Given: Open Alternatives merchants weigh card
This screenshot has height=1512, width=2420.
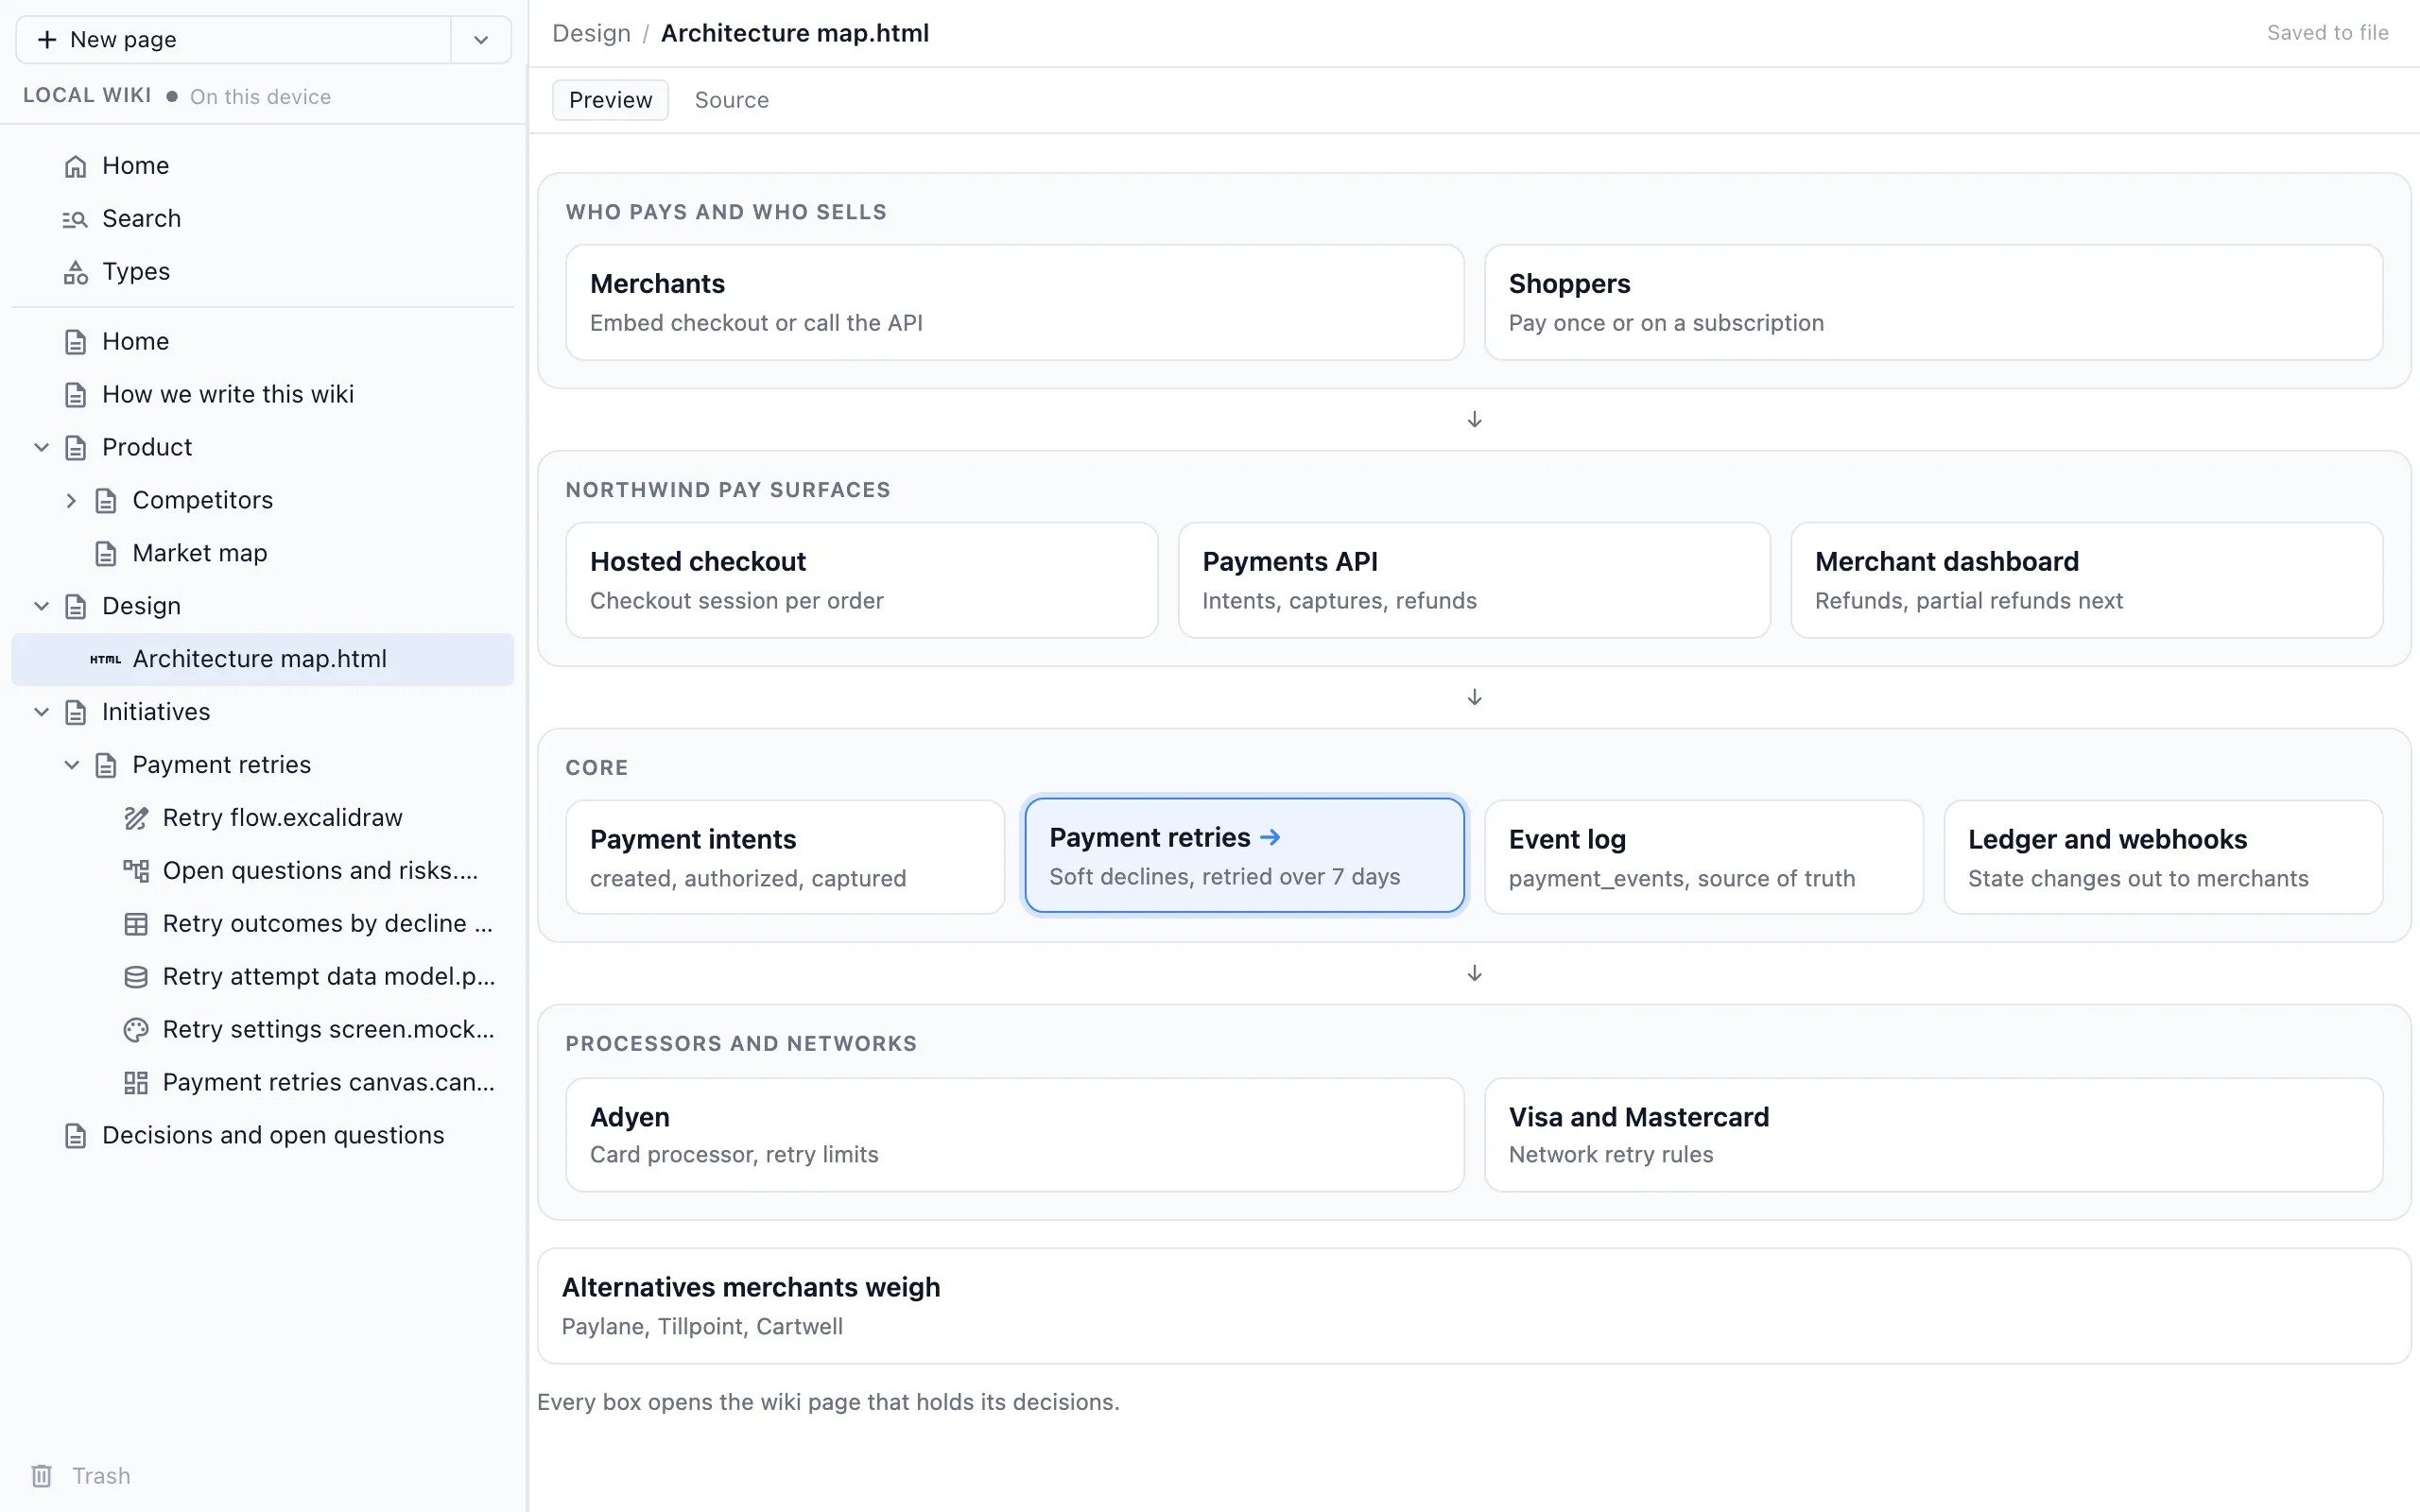Looking at the screenshot, I should (x=1474, y=1305).
